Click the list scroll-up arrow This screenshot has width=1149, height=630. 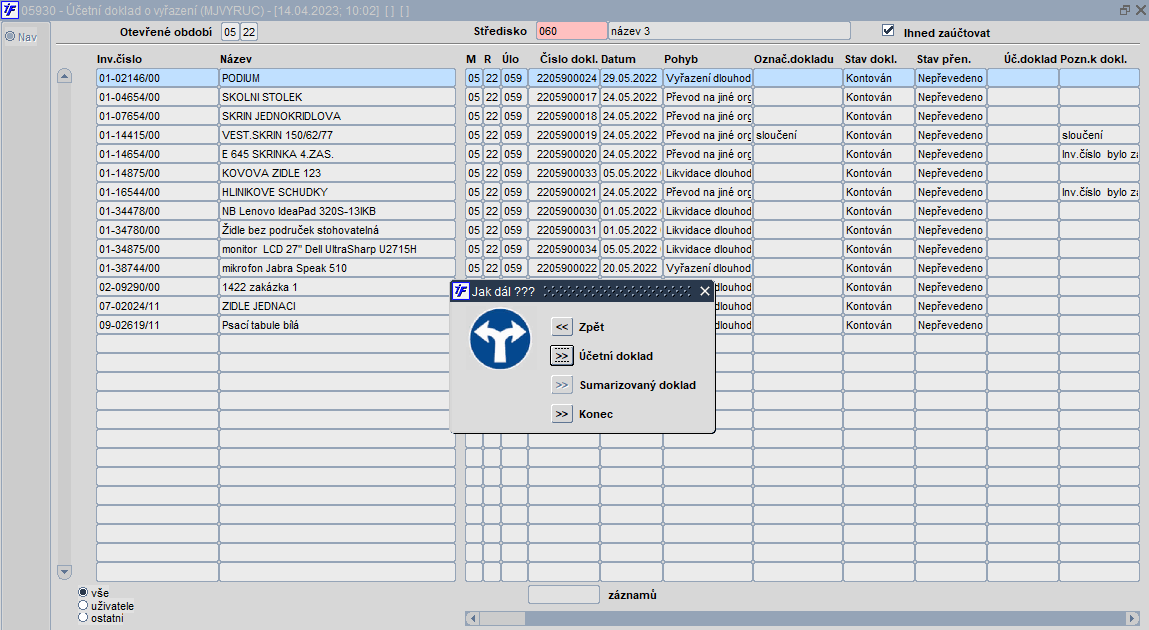pyautogui.click(x=64, y=75)
